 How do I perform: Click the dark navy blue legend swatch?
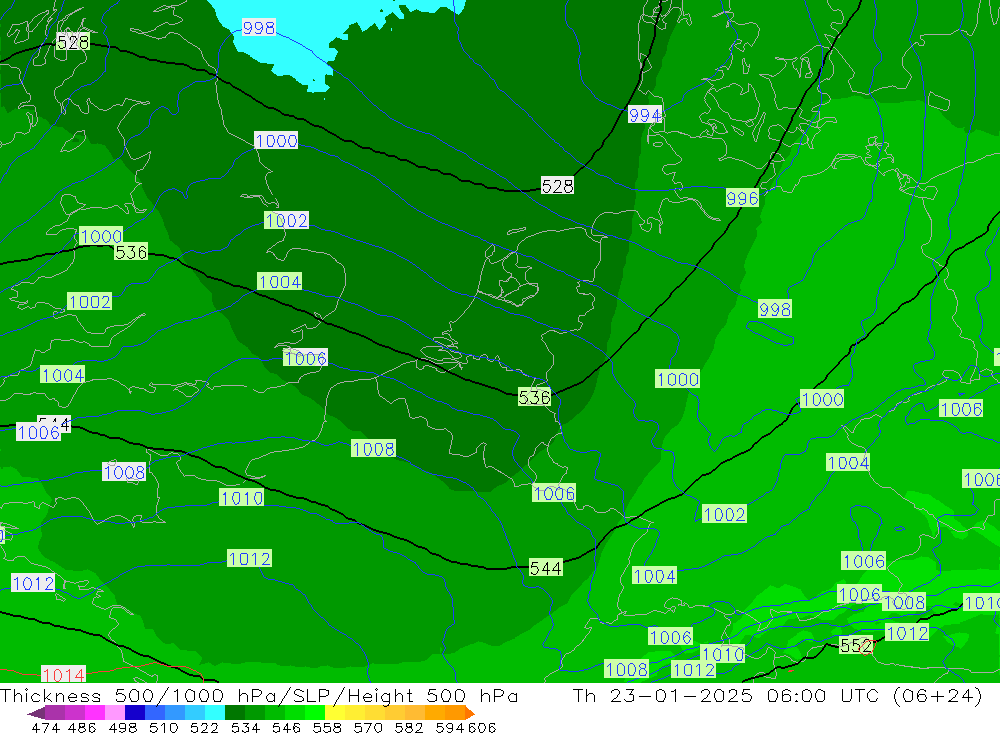coord(135,712)
